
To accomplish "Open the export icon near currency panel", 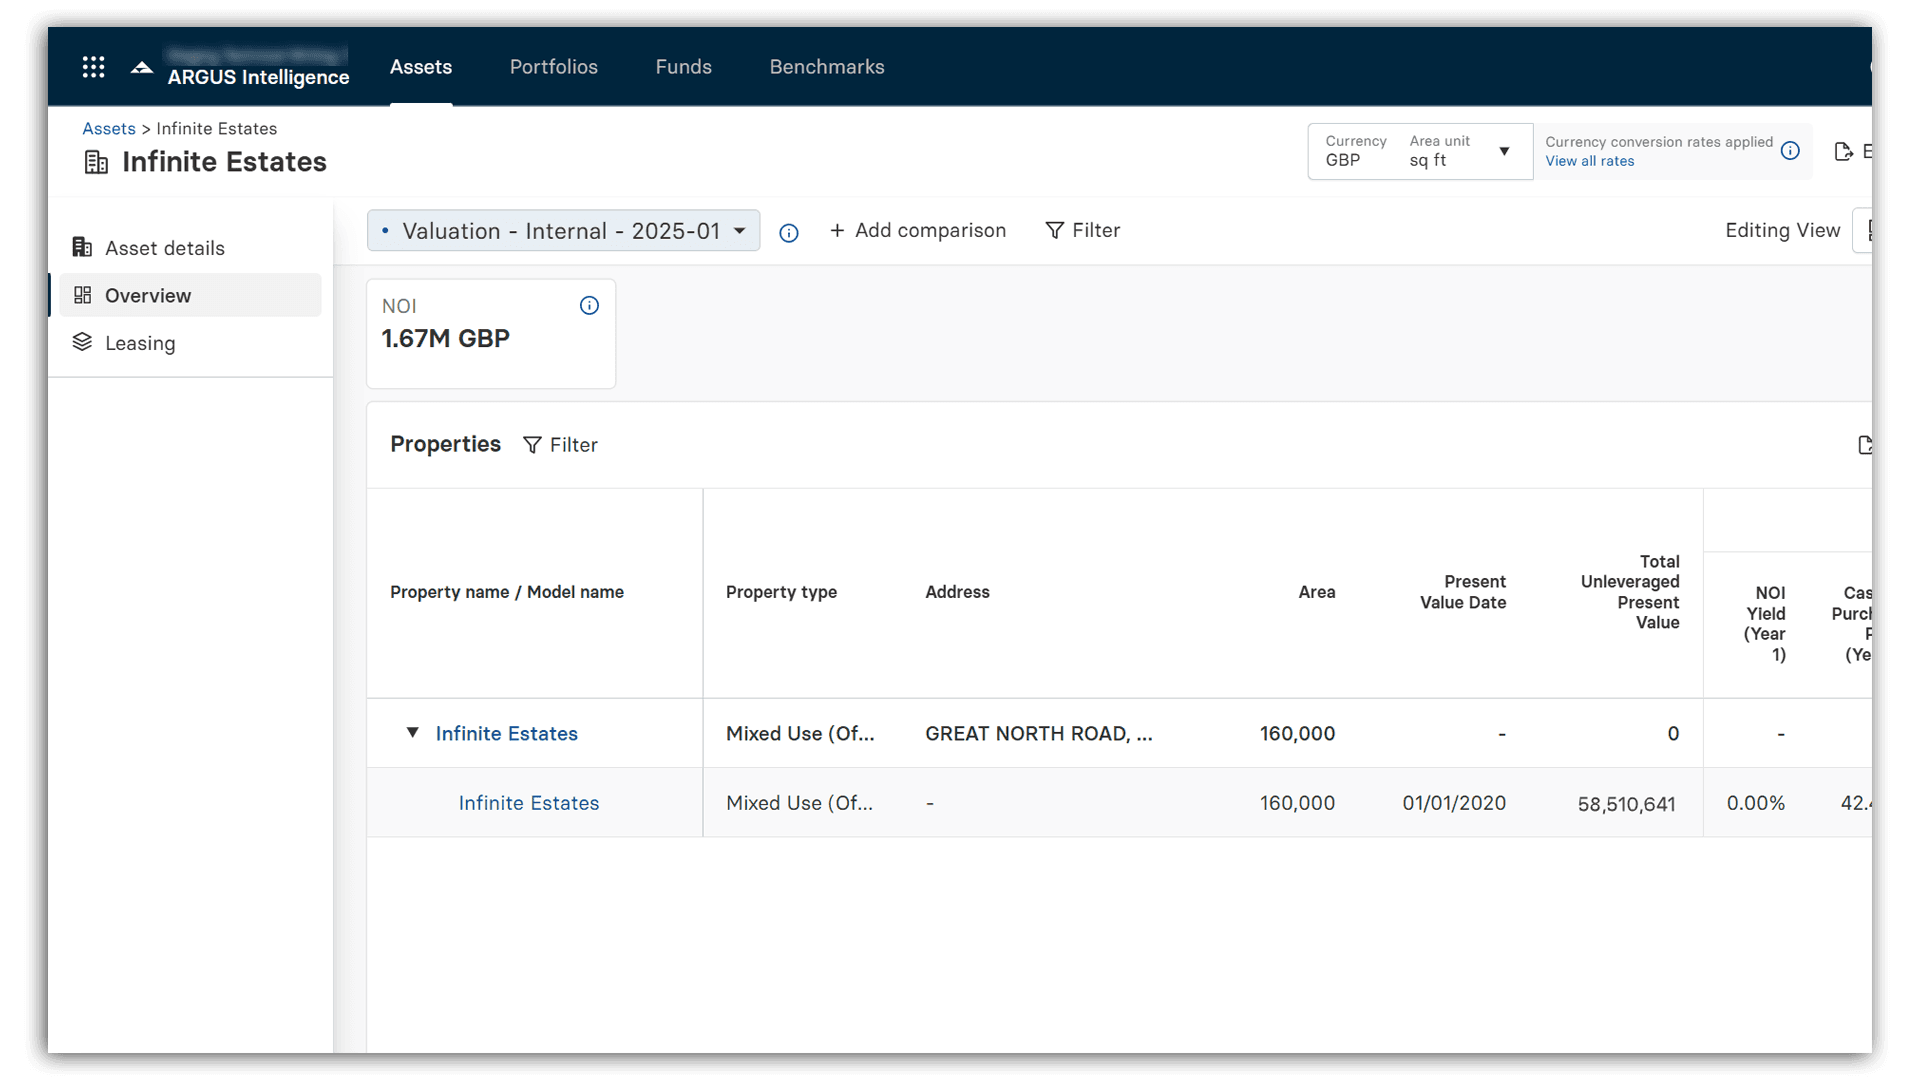I will coord(1845,151).
